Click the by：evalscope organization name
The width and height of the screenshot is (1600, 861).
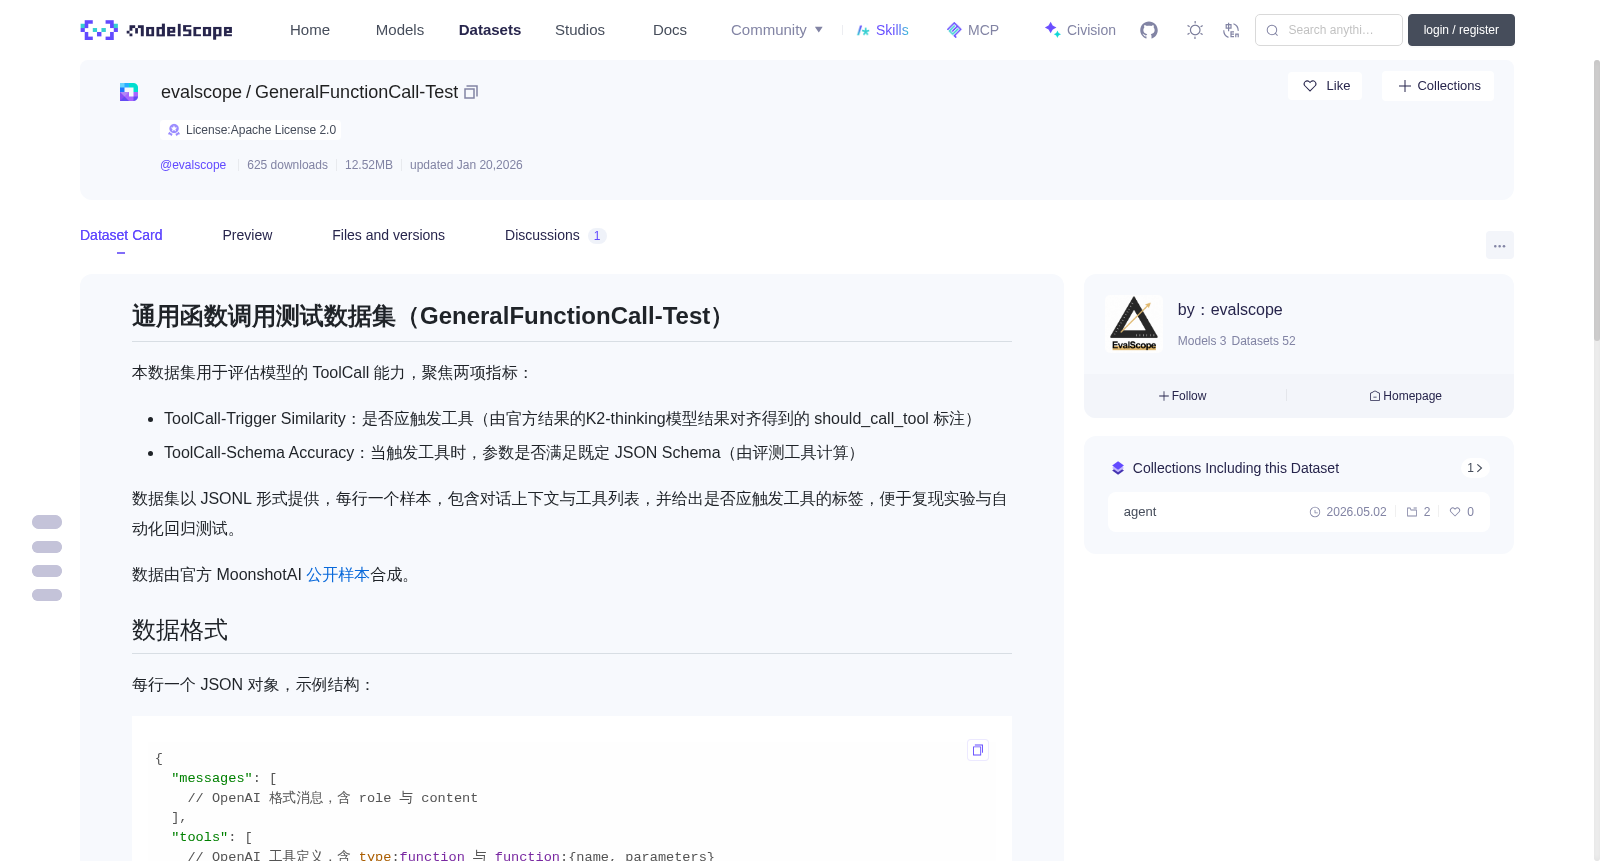[1230, 310]
